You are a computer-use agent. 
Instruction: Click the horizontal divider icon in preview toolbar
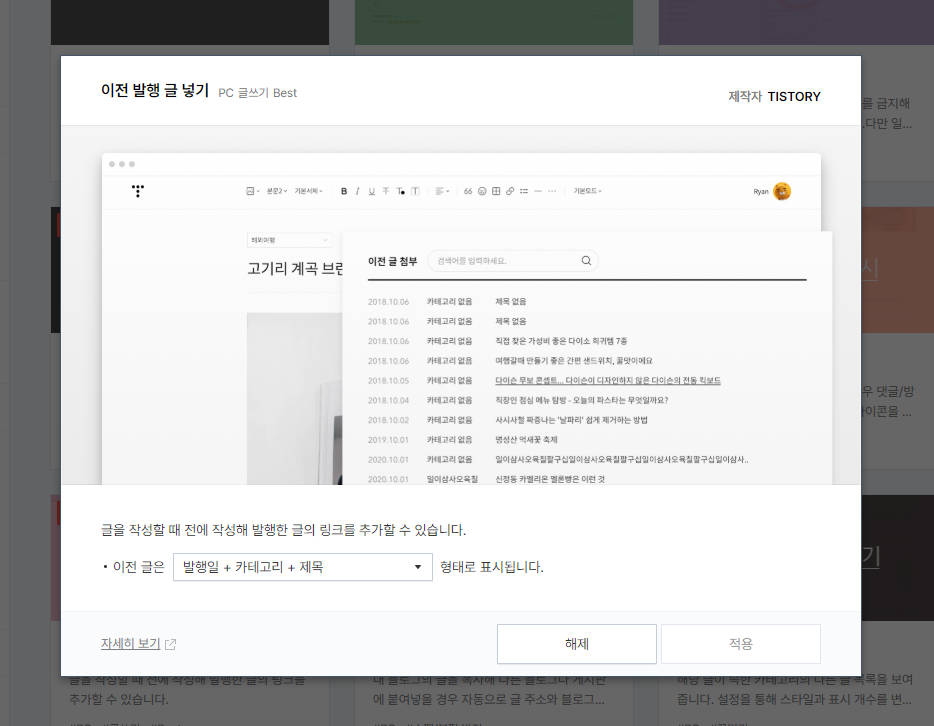pos(538,191)
